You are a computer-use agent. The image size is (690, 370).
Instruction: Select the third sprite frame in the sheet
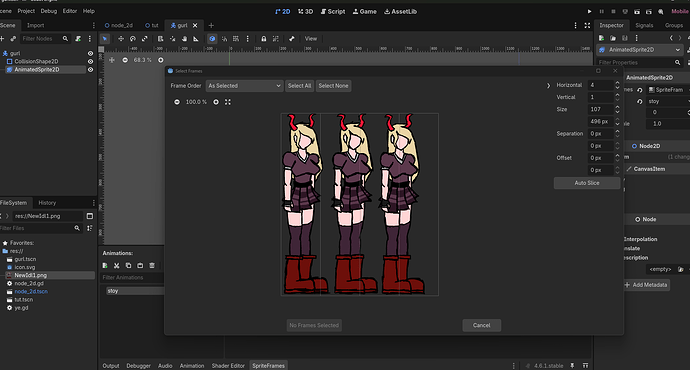[x=379, y=205]
